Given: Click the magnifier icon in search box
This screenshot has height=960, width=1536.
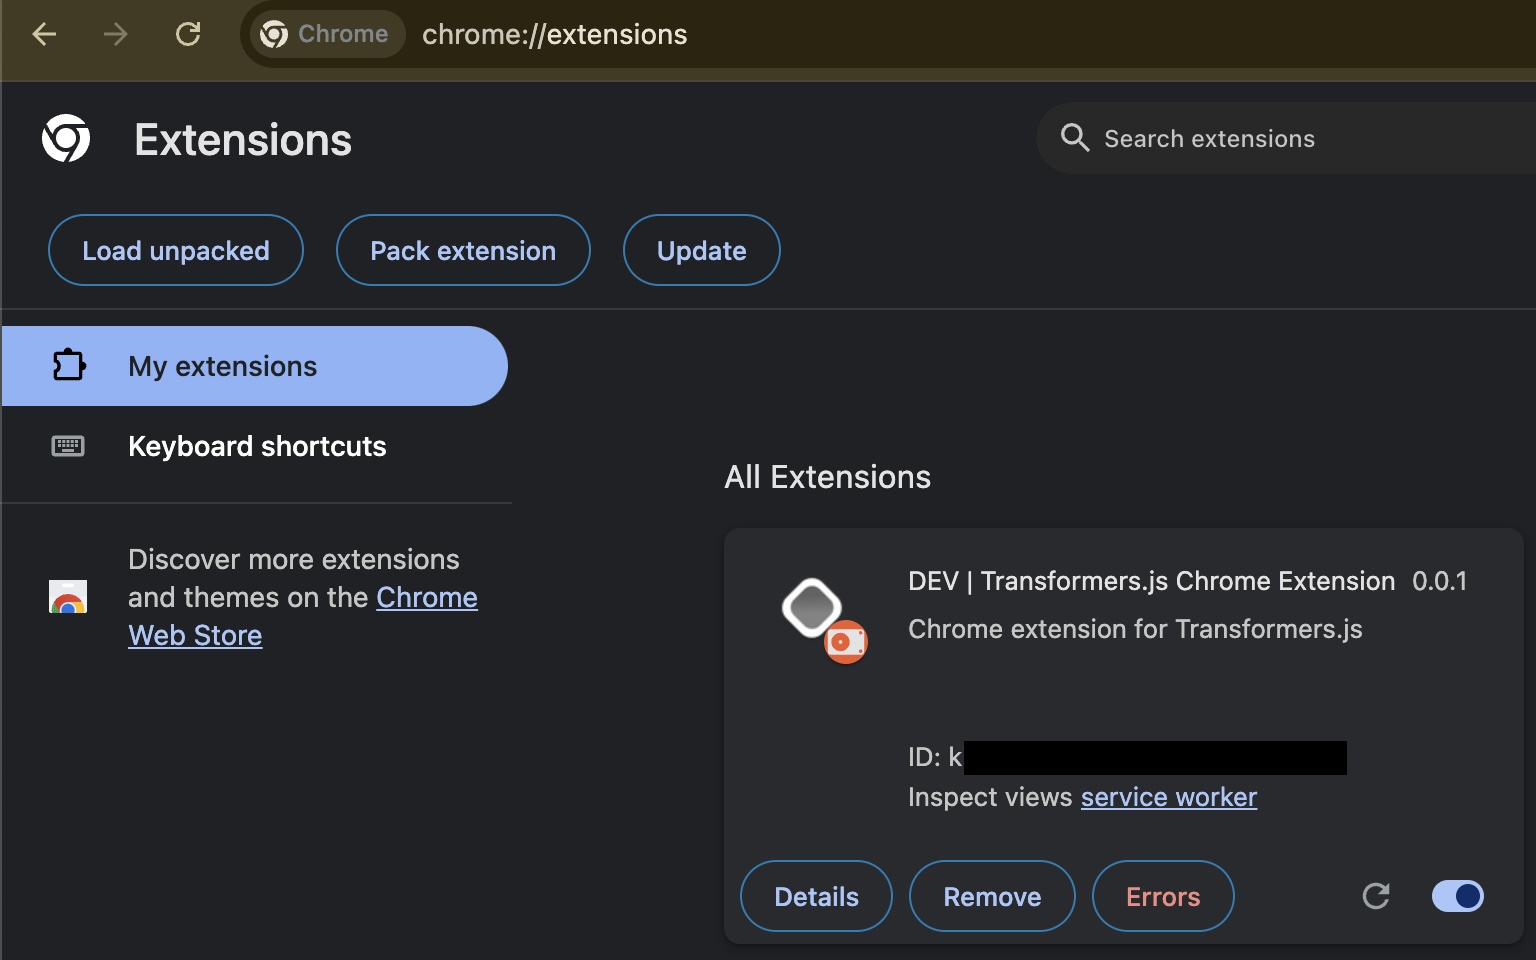Looking at the screenshot, I should 1075,138.
